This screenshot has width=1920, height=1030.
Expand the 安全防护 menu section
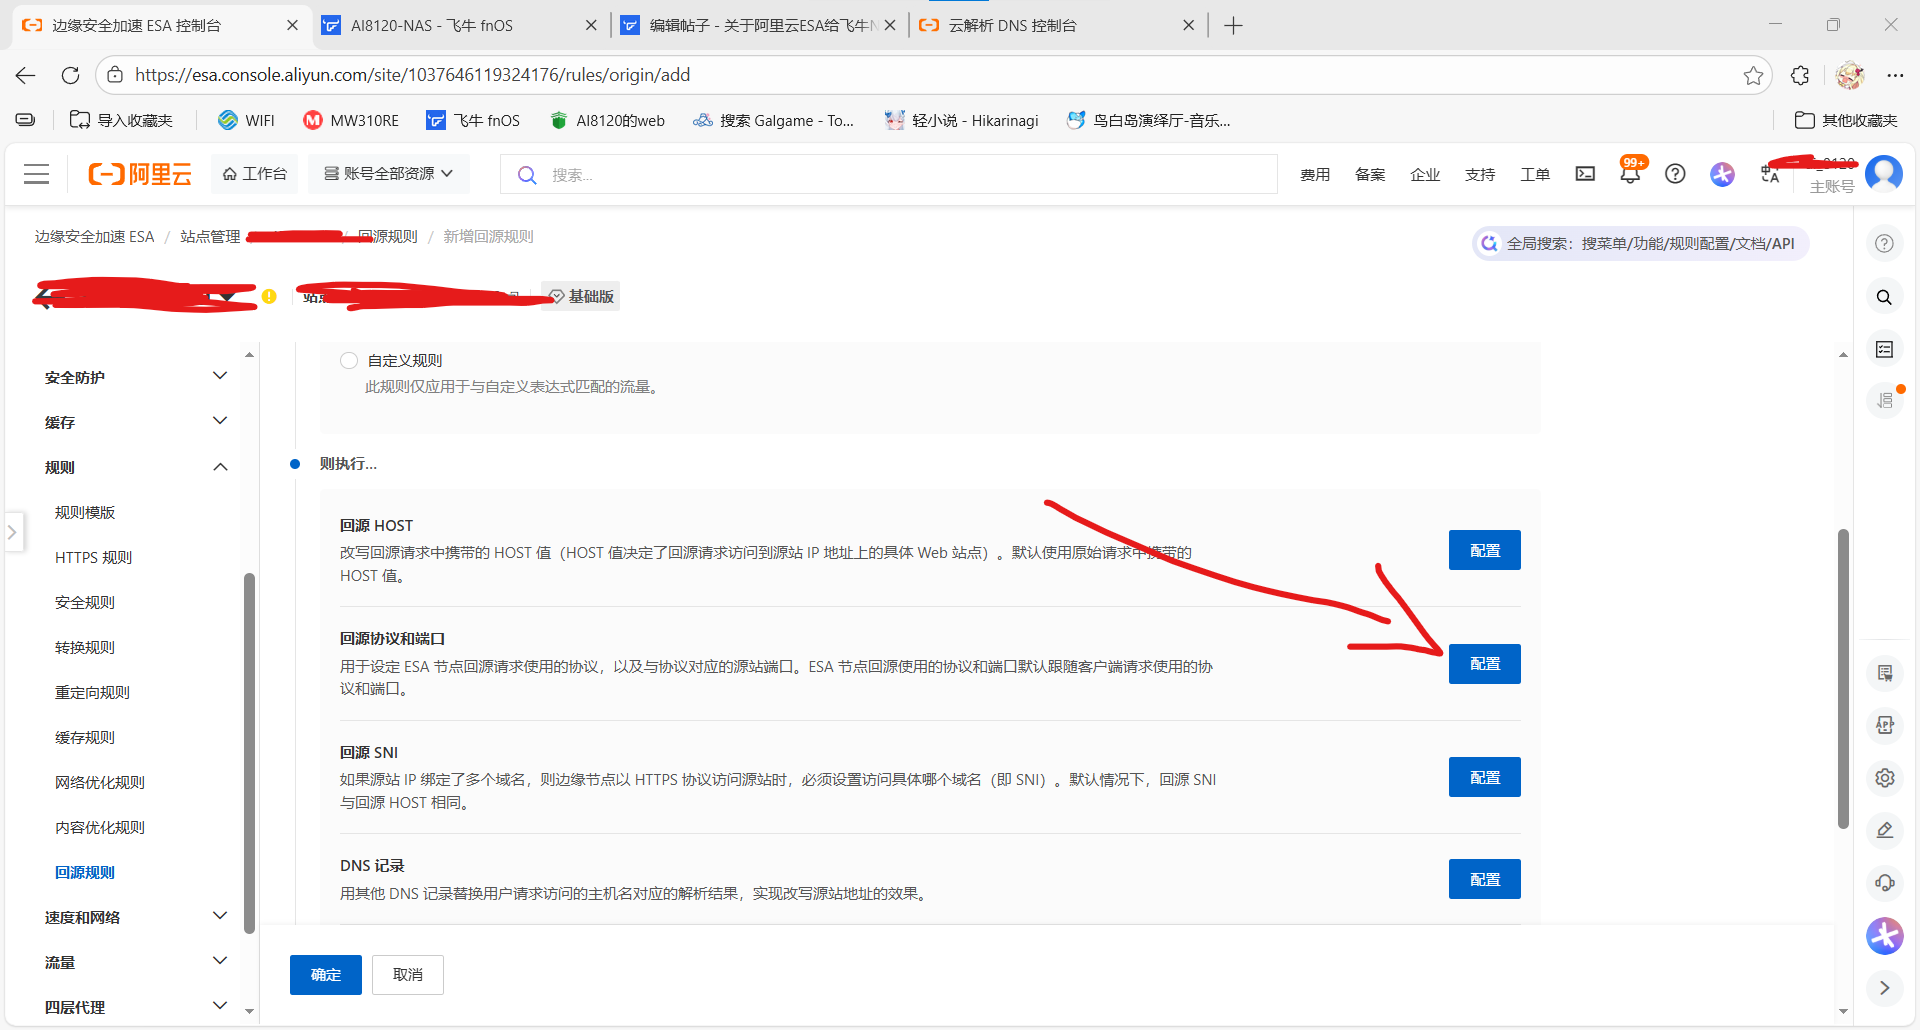point(136,377)
